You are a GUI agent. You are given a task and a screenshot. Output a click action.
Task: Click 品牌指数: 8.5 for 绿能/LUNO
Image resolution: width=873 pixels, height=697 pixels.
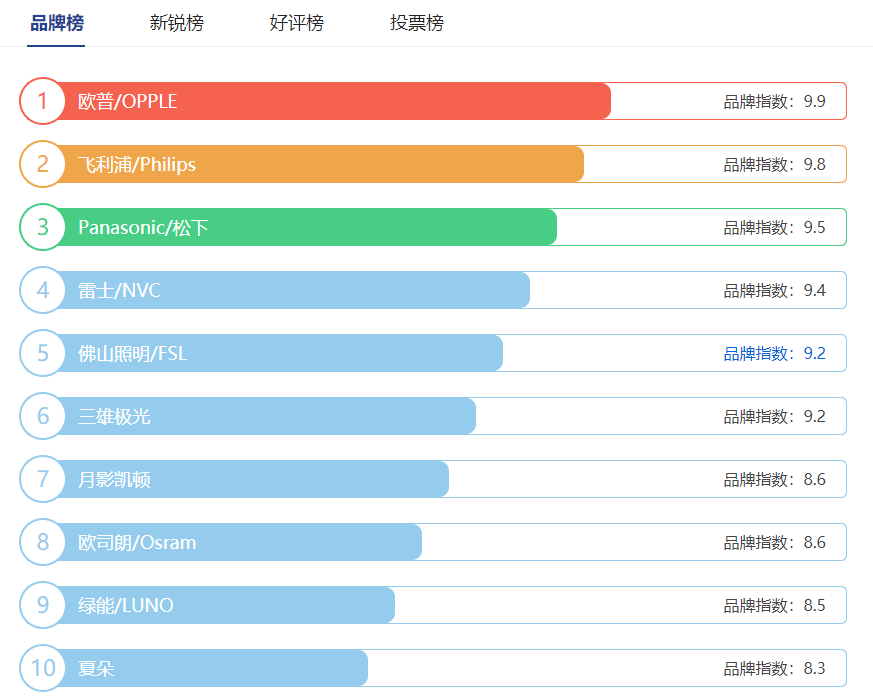[774, 605]
